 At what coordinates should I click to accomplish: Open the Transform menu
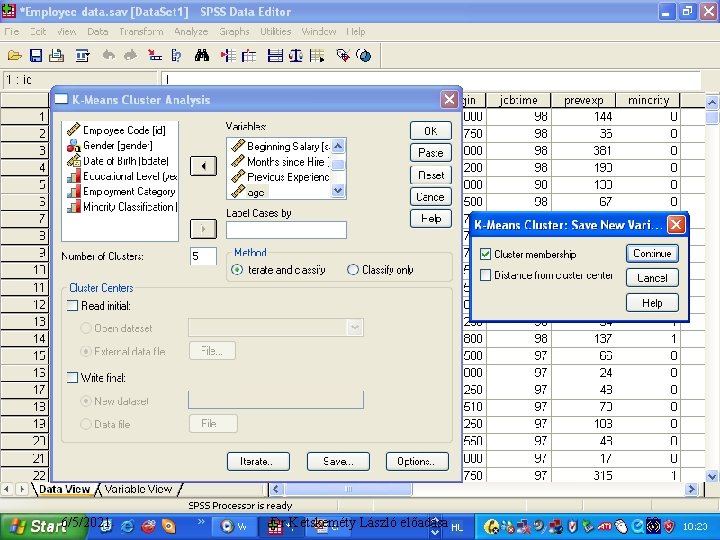point(141,31)
